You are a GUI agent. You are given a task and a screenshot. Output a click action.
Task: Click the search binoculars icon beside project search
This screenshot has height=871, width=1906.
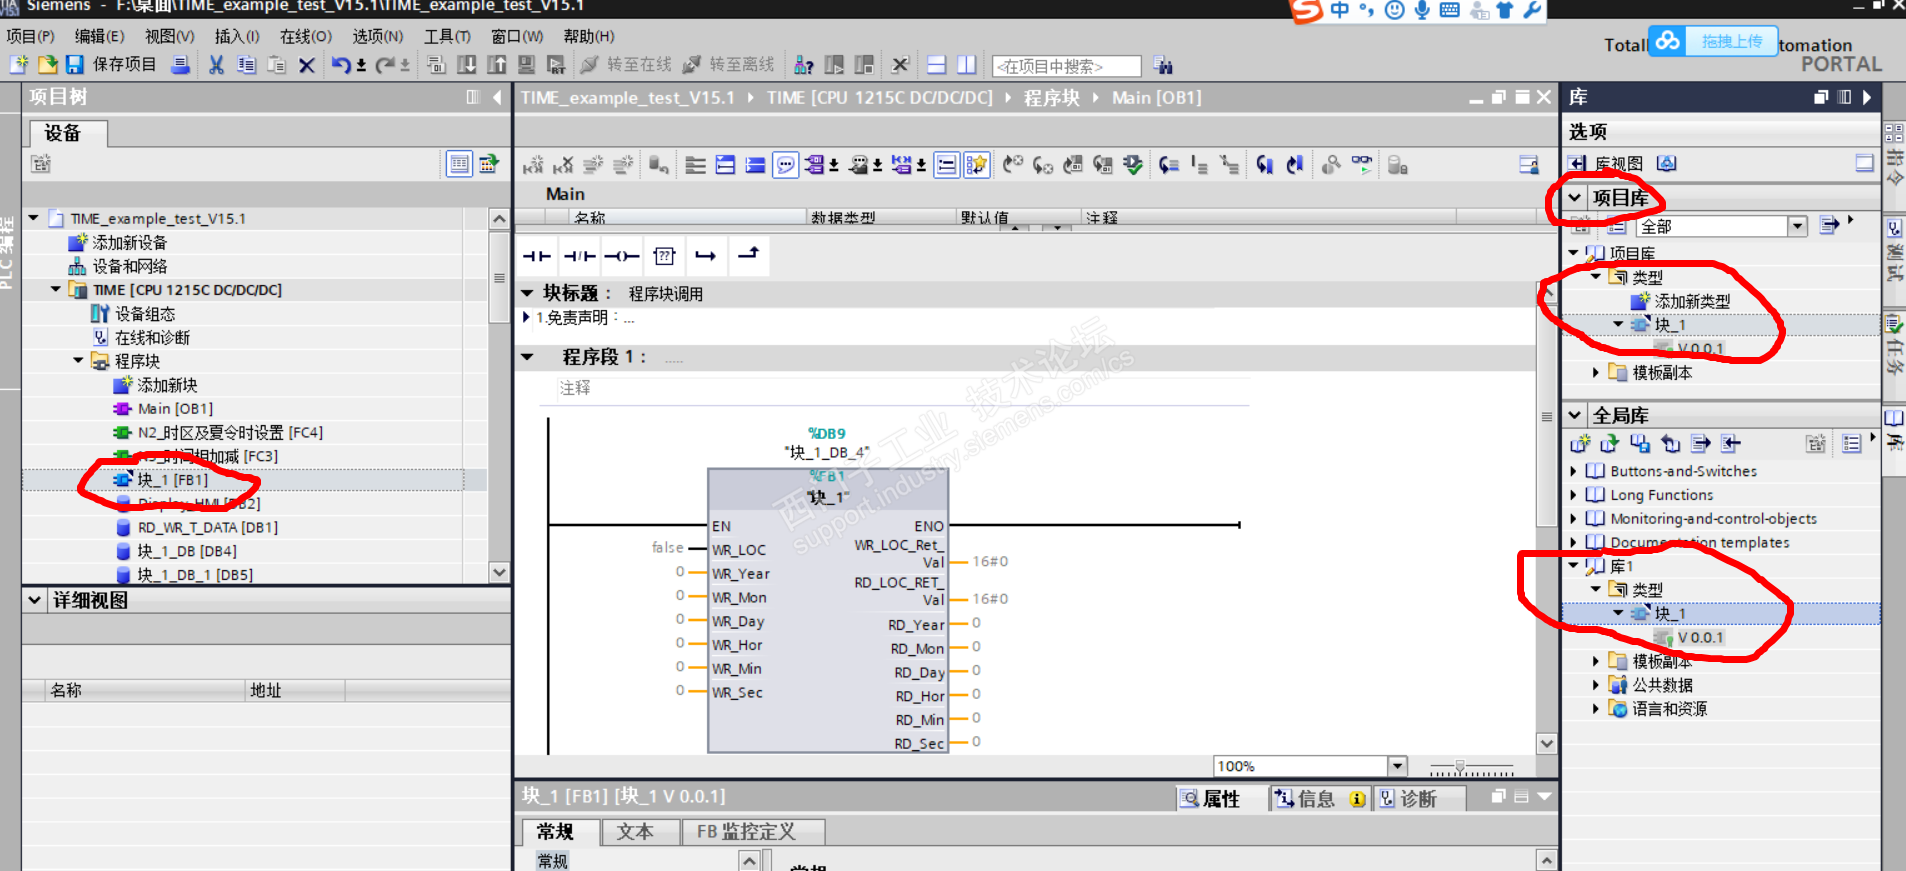tap(1163, 66)
